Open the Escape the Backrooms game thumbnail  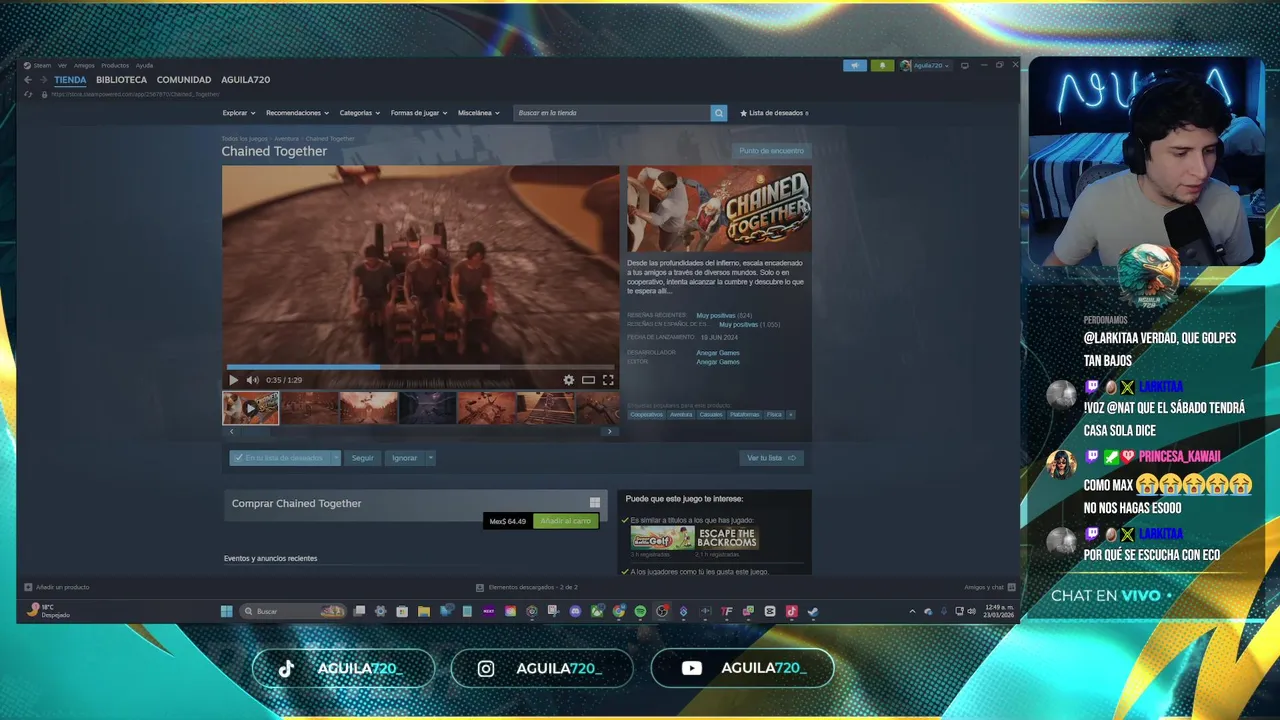(x=727, y=538)
